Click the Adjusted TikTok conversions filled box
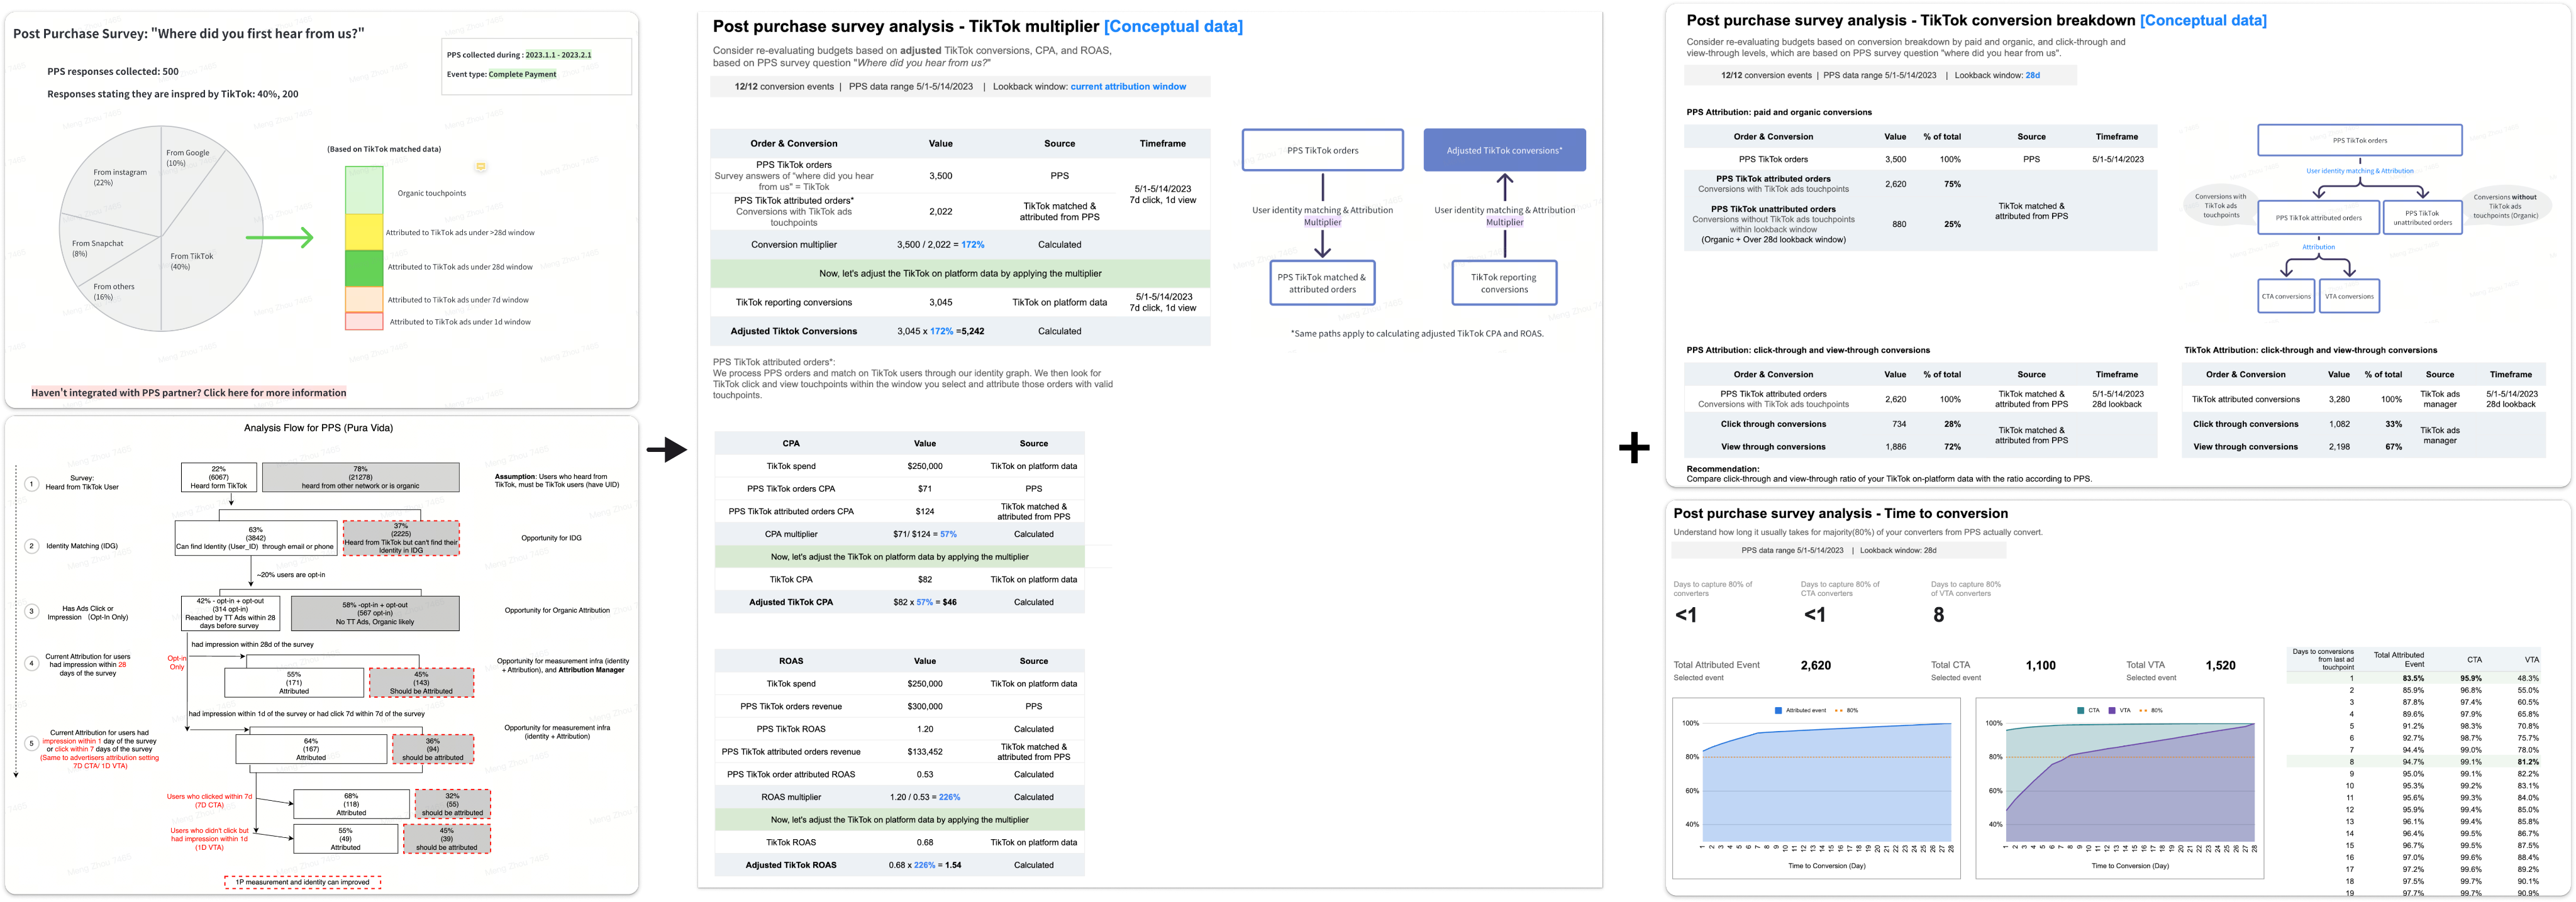Viewport: 2576px width, 902px height. click(1504, 150)
